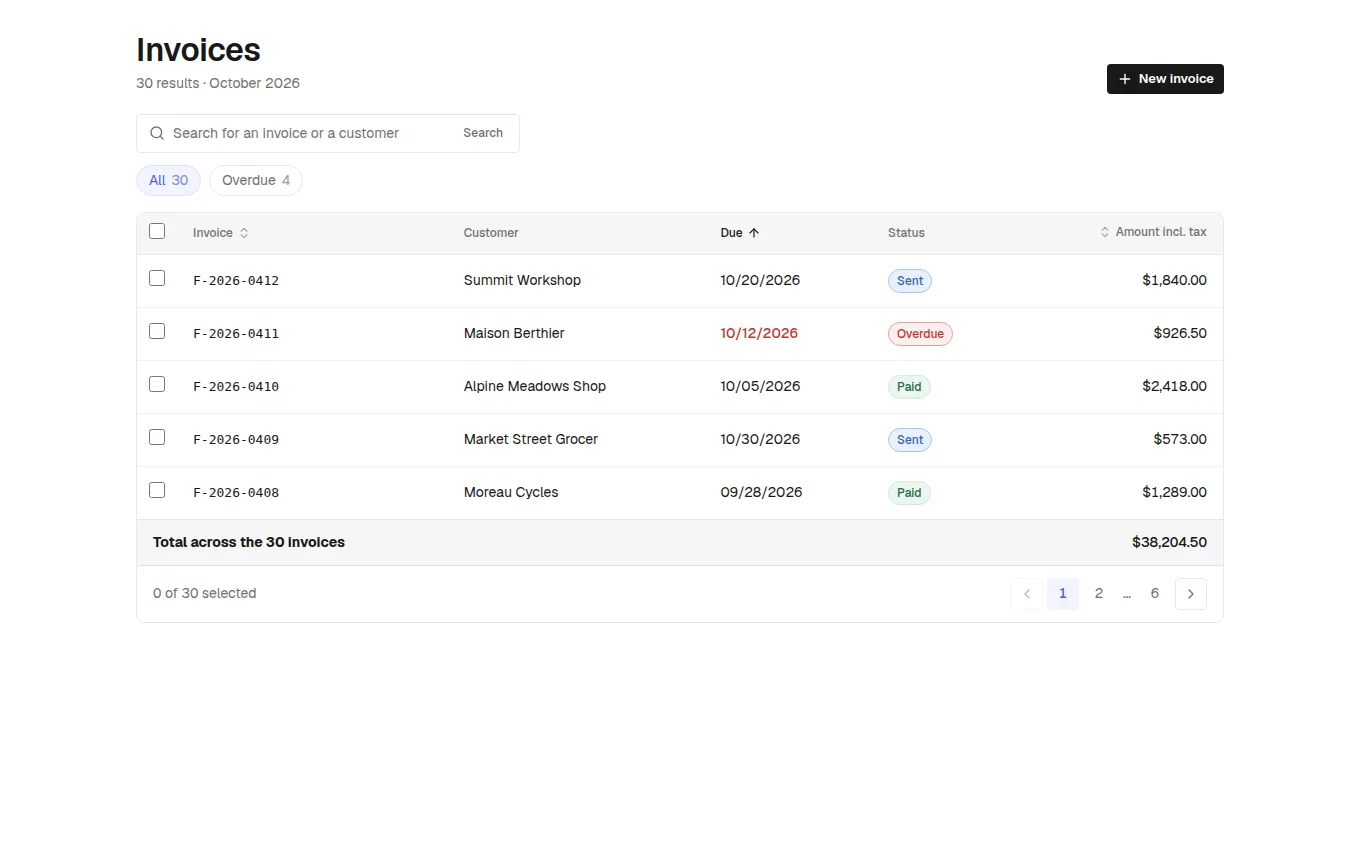The width and height of the screenshot is (1360, 850).
Task: Go to next page with chevron arrow
Action: [x=1190, y=594]
